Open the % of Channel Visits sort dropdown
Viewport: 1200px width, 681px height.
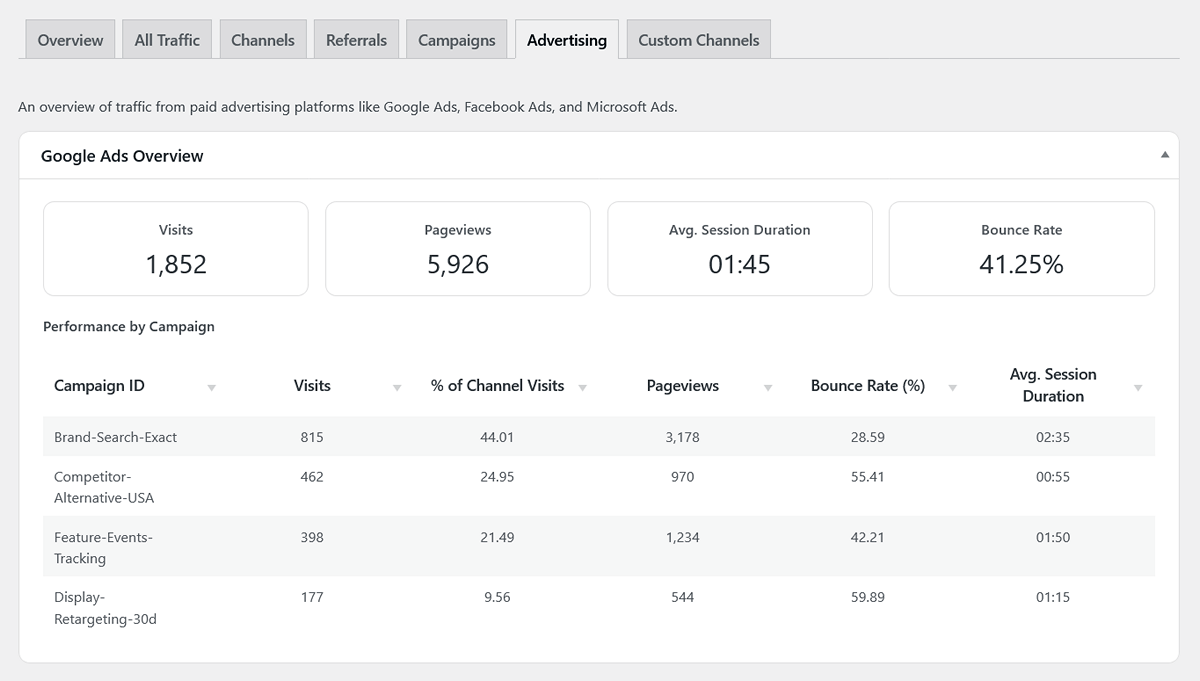(x=583, y=386)
